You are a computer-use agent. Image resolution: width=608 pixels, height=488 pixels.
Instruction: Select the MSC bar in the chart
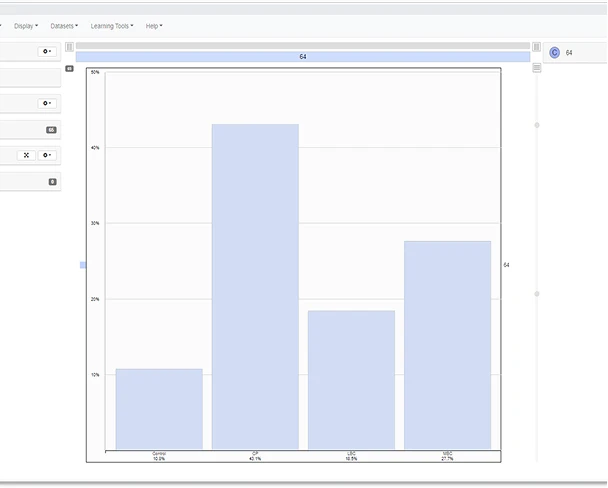coord(447,345)
